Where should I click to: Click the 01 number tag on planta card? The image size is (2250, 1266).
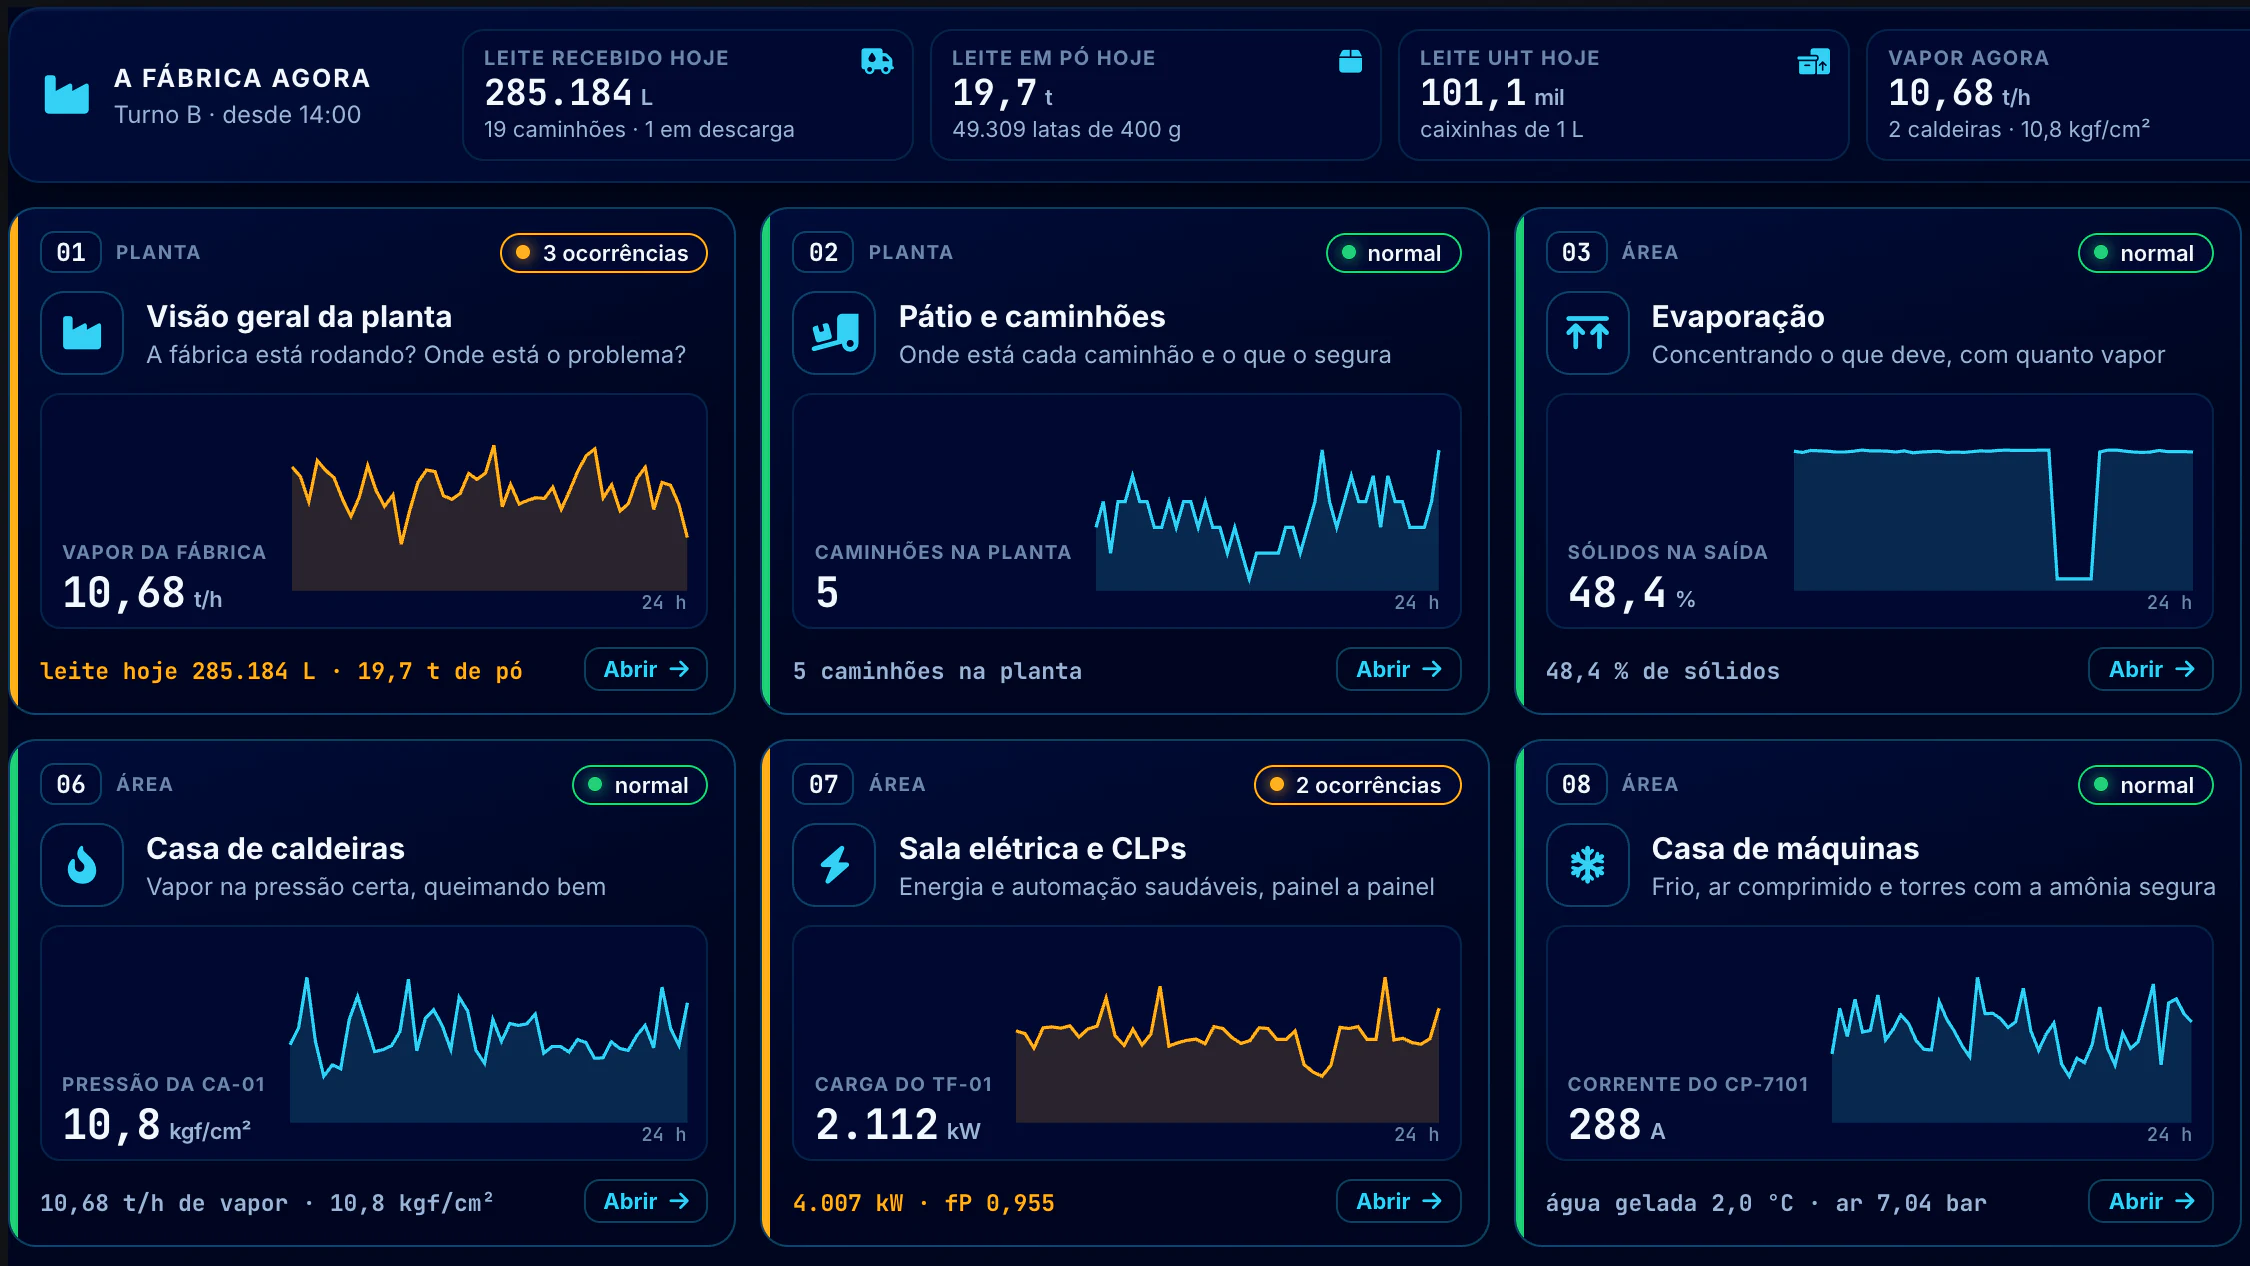71,252
